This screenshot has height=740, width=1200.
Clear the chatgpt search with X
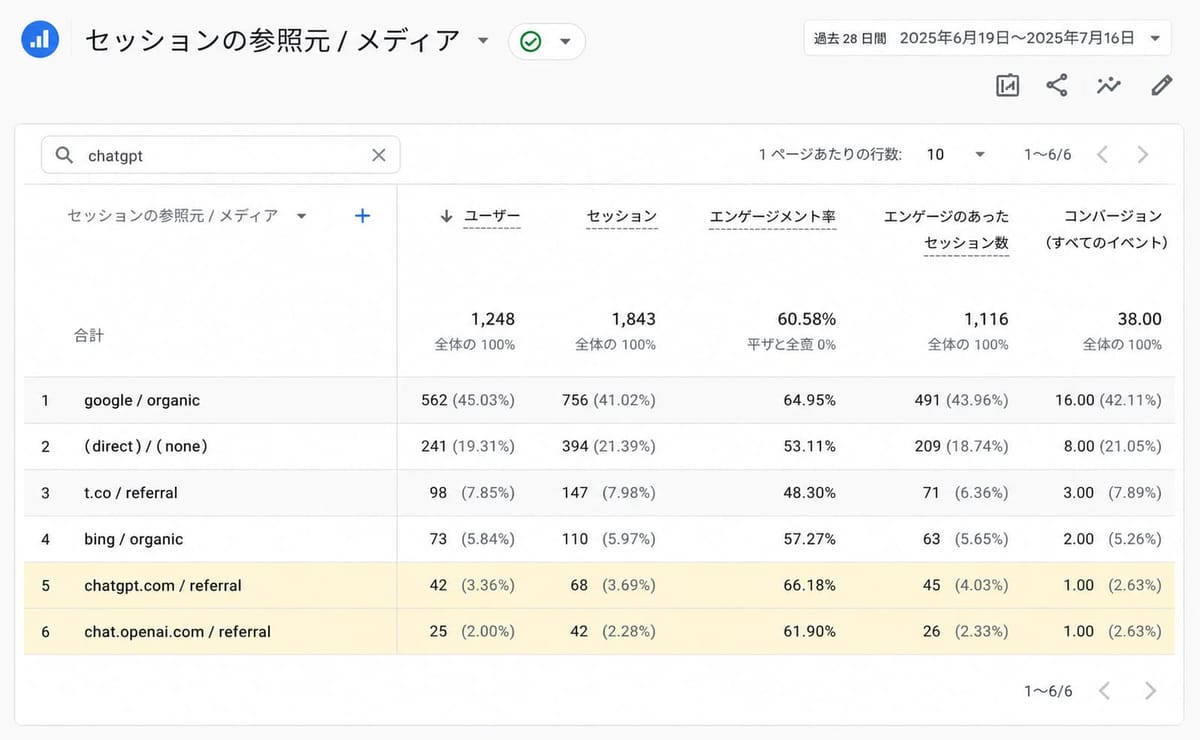(x=379, y=155)
